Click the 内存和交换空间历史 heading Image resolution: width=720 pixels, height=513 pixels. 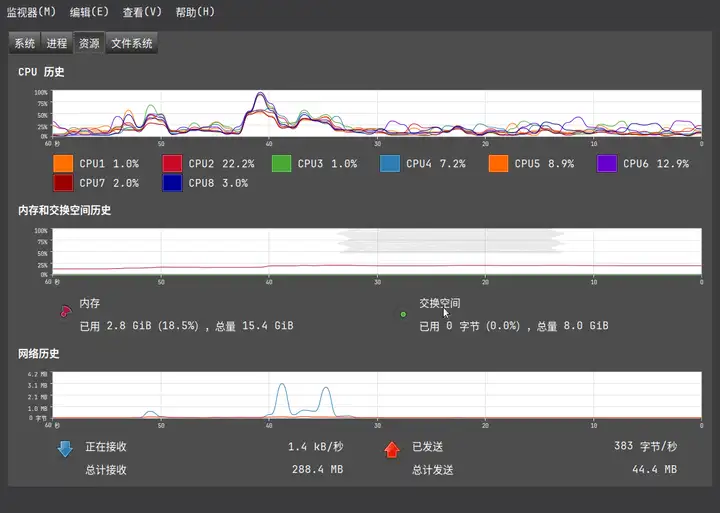click(x=65, y=210)
